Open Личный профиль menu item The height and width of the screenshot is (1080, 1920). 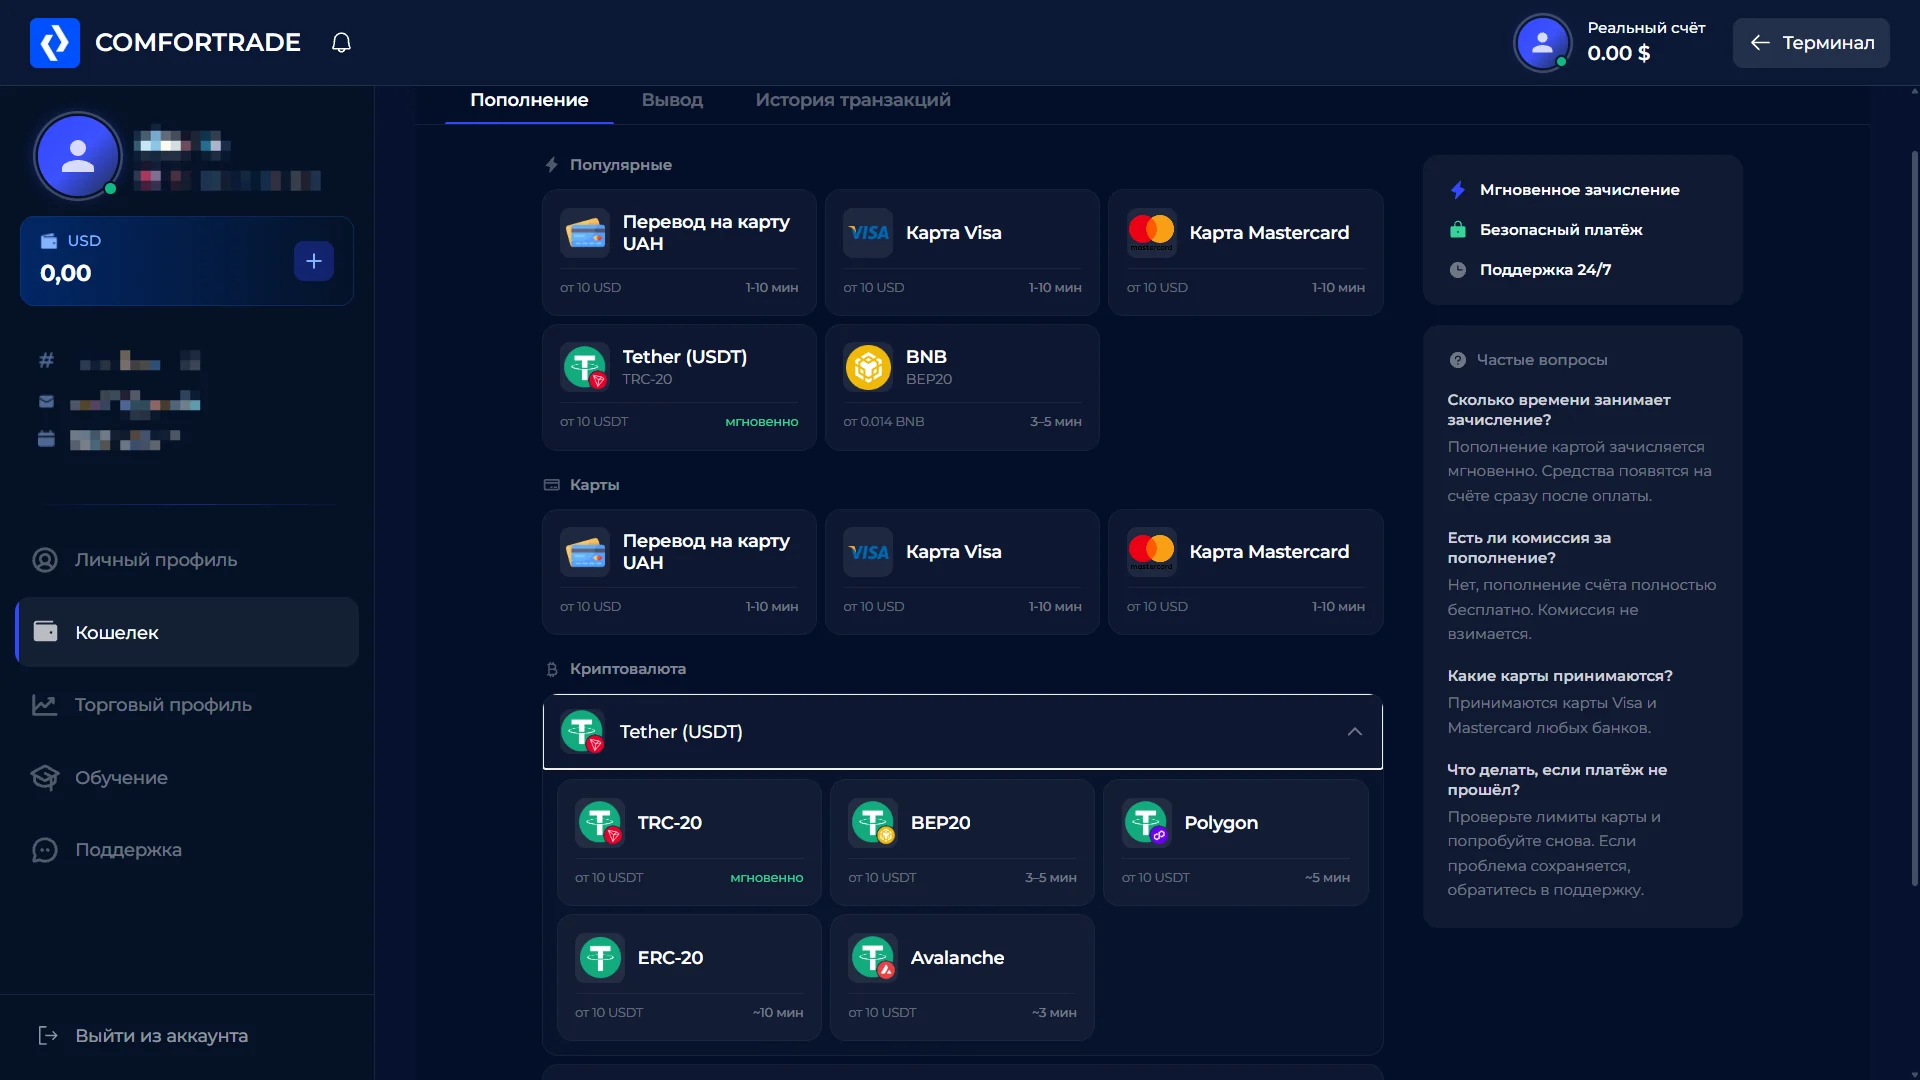(187, 560)
